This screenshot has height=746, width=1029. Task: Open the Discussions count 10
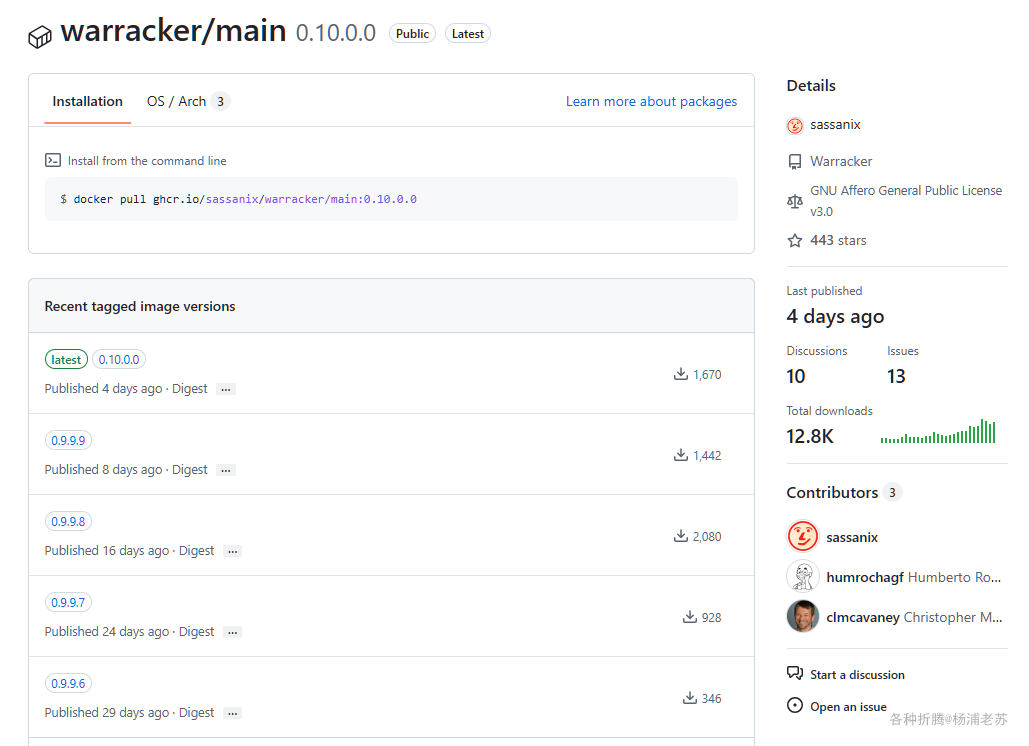(795, 376)
